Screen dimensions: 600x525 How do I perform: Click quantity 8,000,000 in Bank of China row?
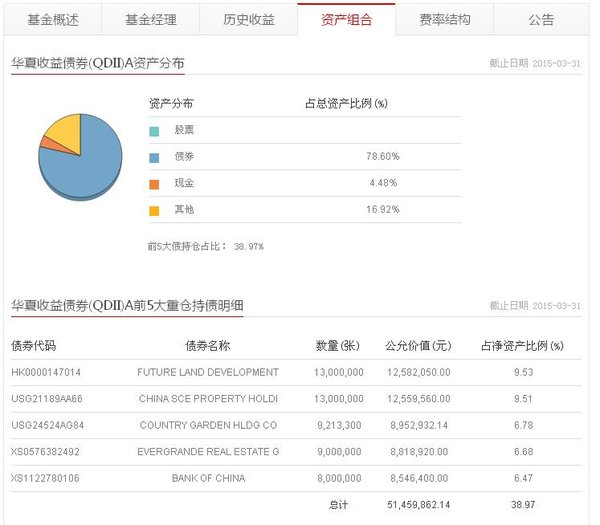[339, 478]
